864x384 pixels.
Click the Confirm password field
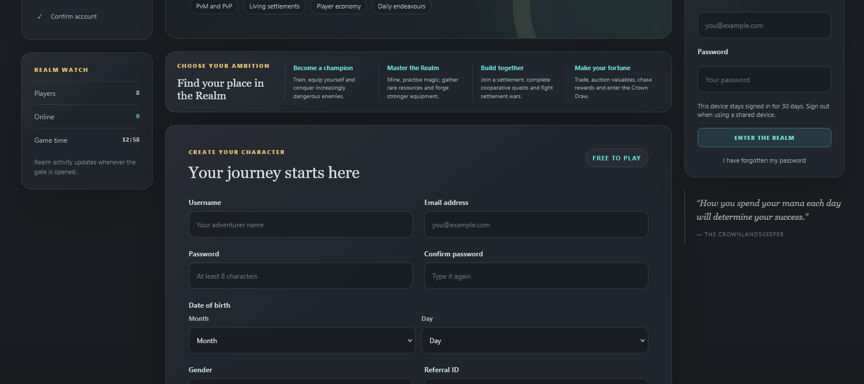pyautogui.click(x=536, y=276)
